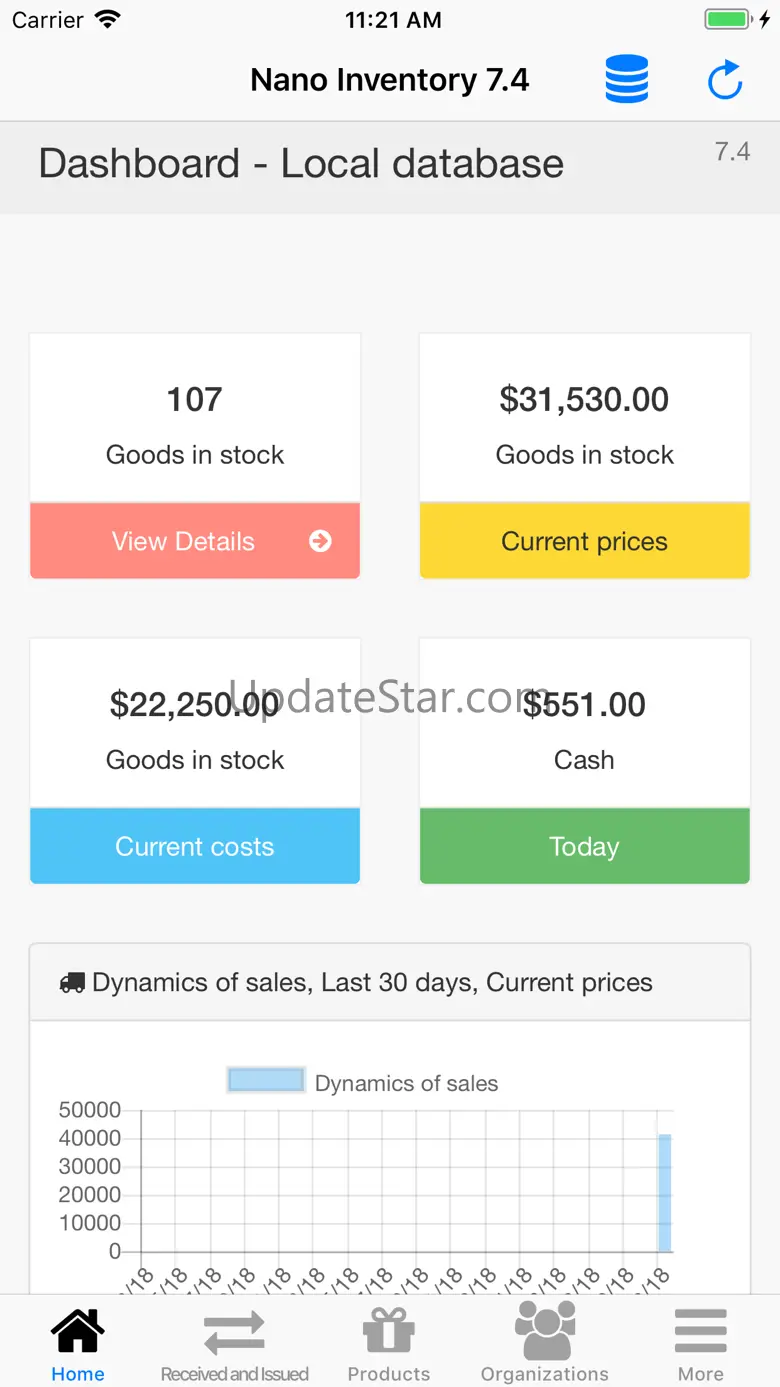The image size is (780, 1387).
Task: Tap the blue database icon
Action: point(627,79)
